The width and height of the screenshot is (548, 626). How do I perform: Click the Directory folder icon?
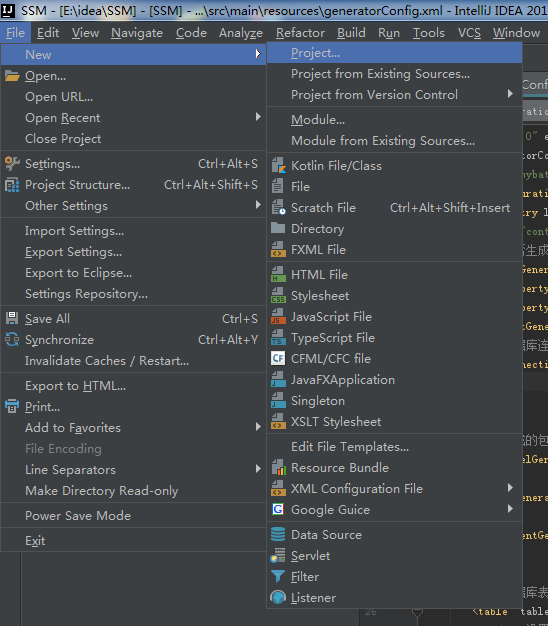(x=278, y=228)
